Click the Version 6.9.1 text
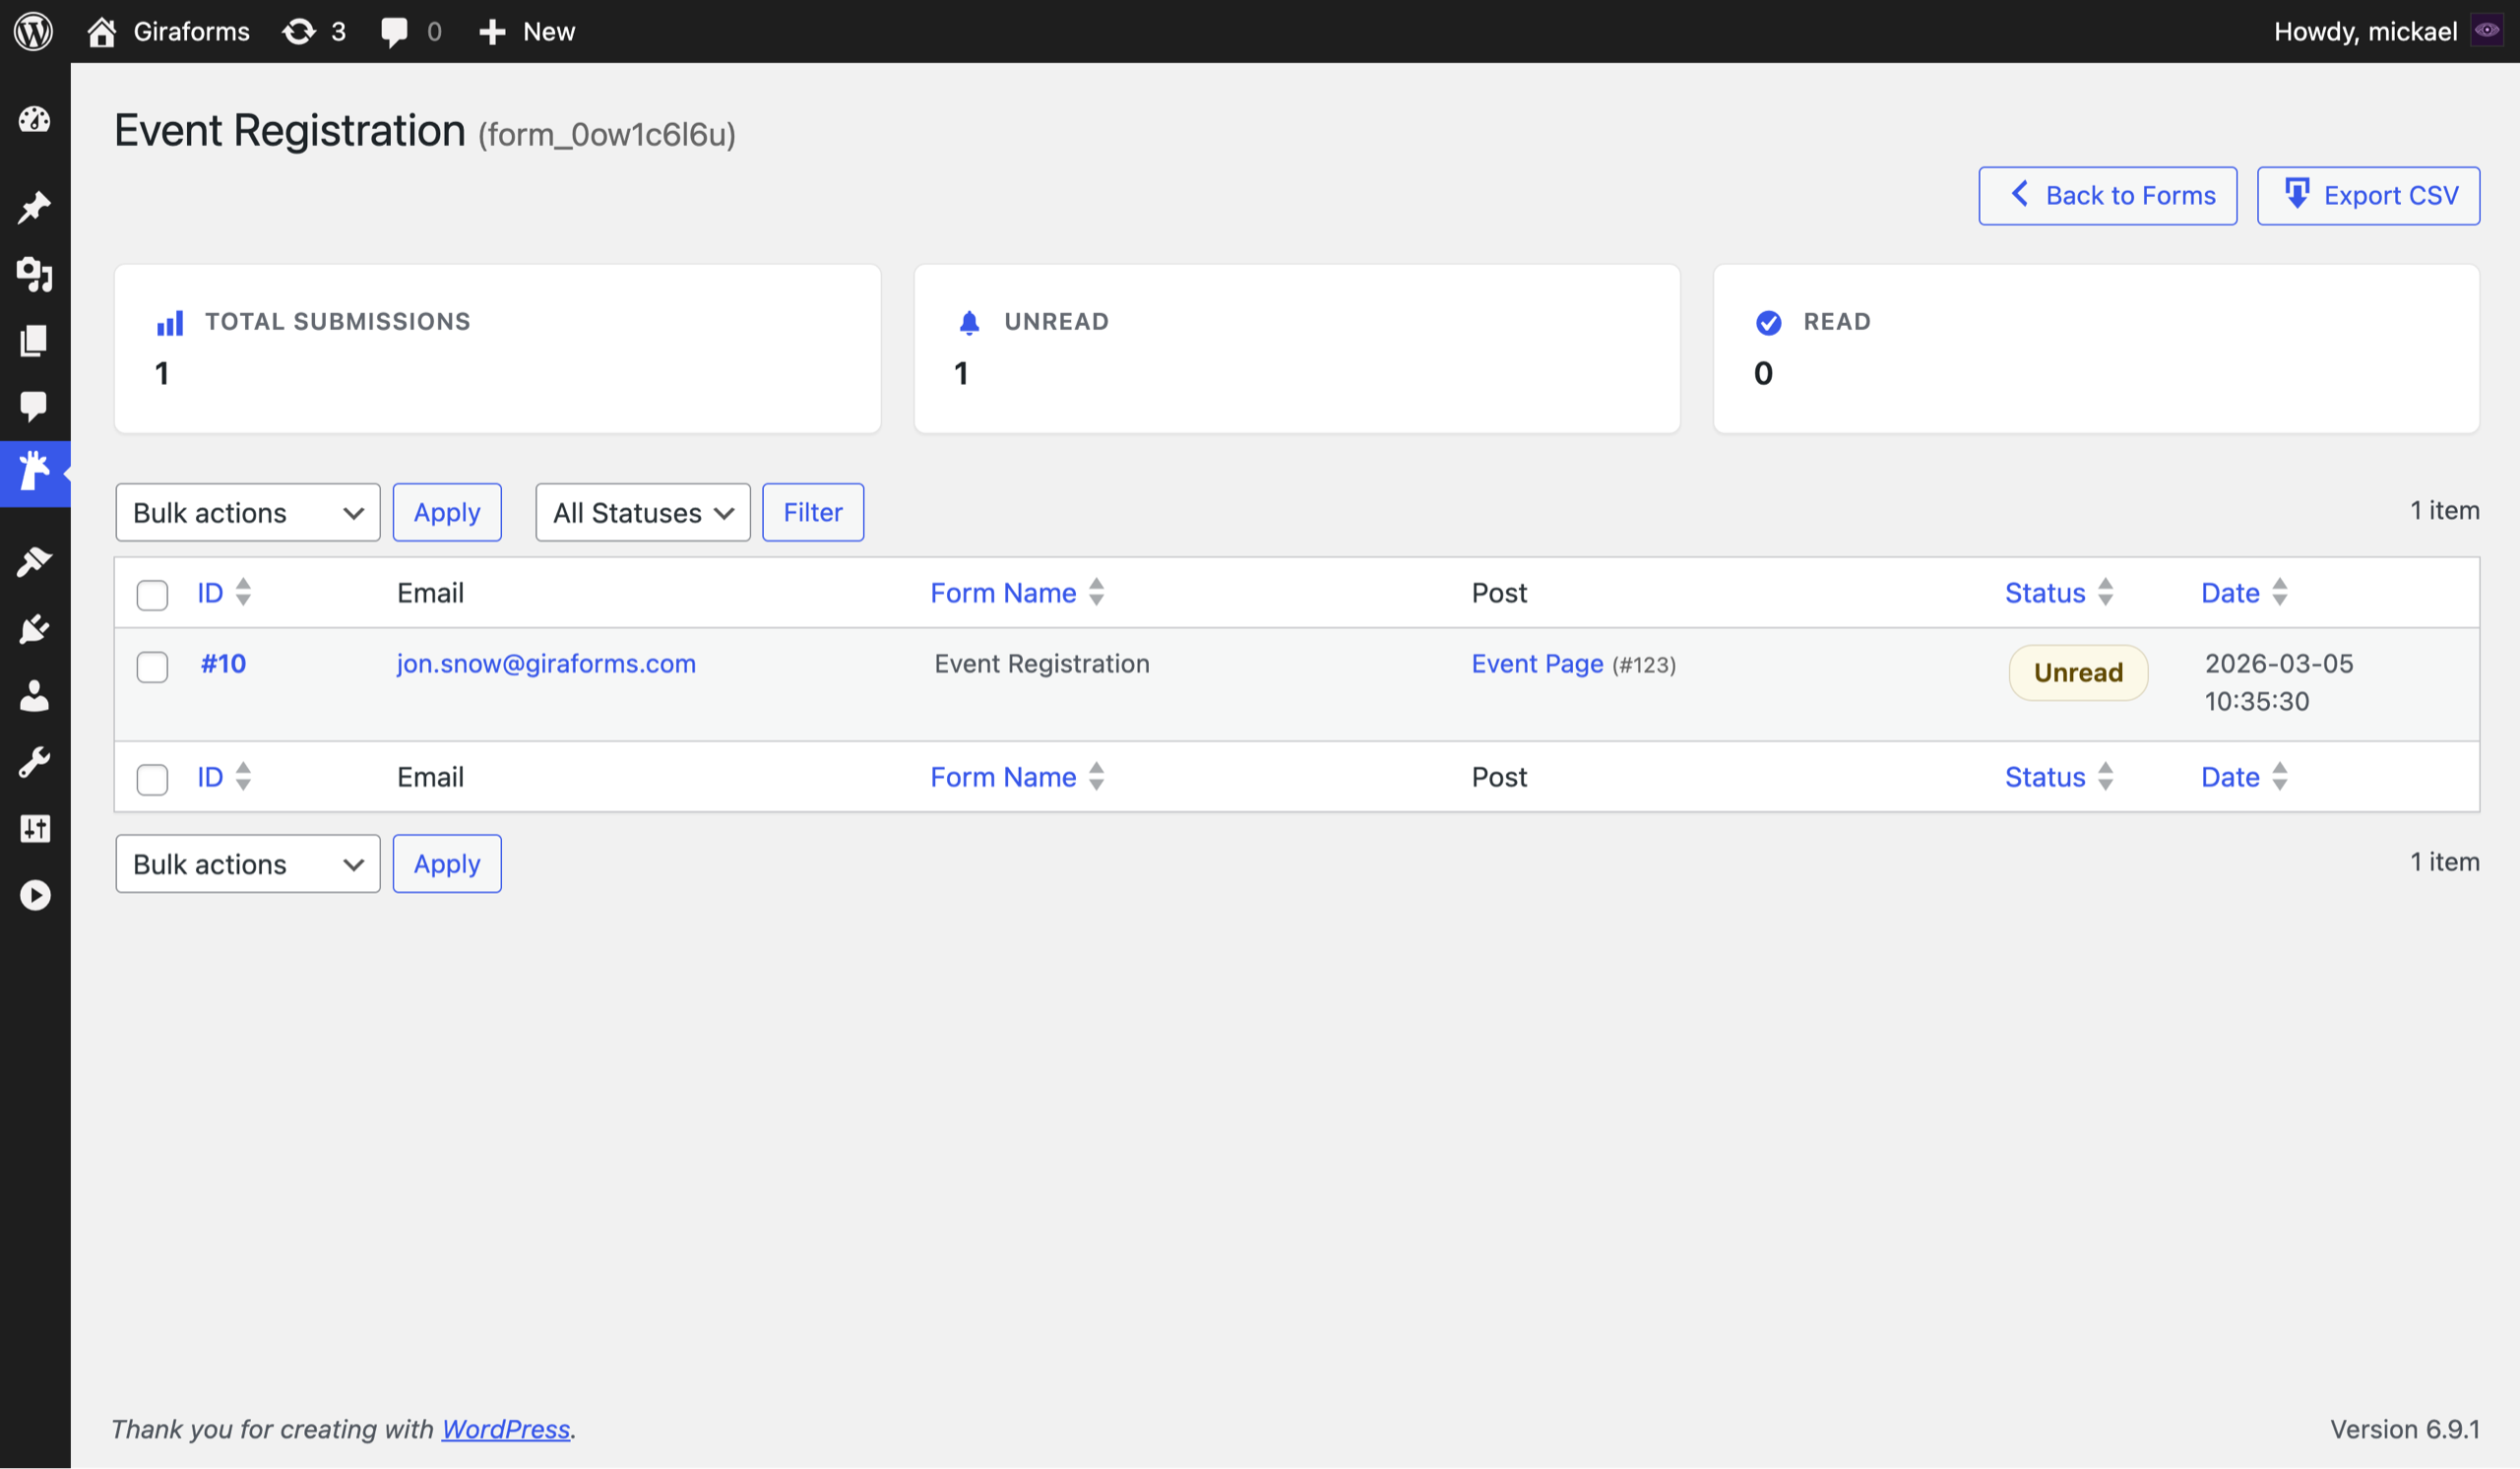This screenshot has height=1469, width=2520. coord(2405,1429)
